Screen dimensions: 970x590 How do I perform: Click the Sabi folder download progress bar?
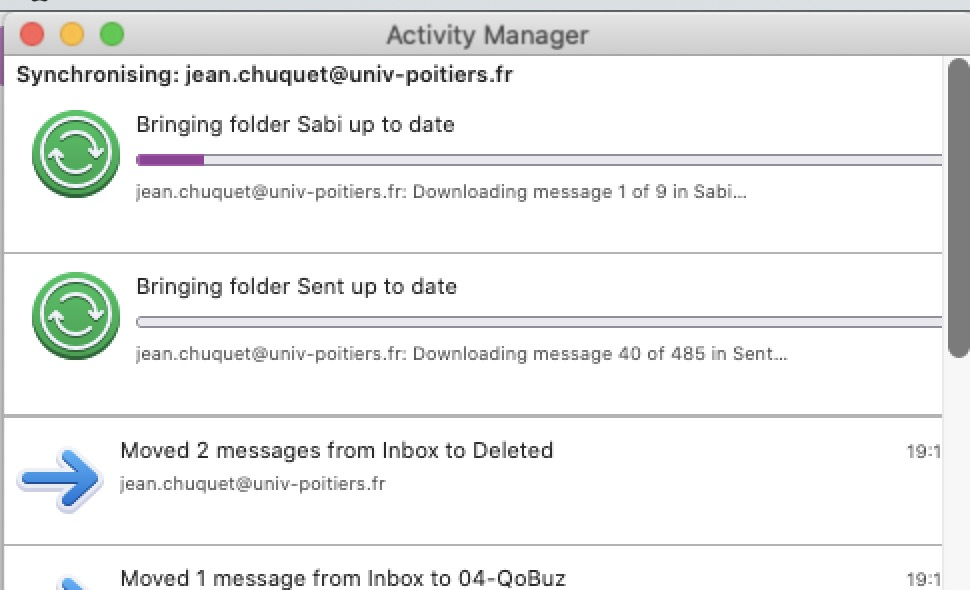tap(538, 160)
